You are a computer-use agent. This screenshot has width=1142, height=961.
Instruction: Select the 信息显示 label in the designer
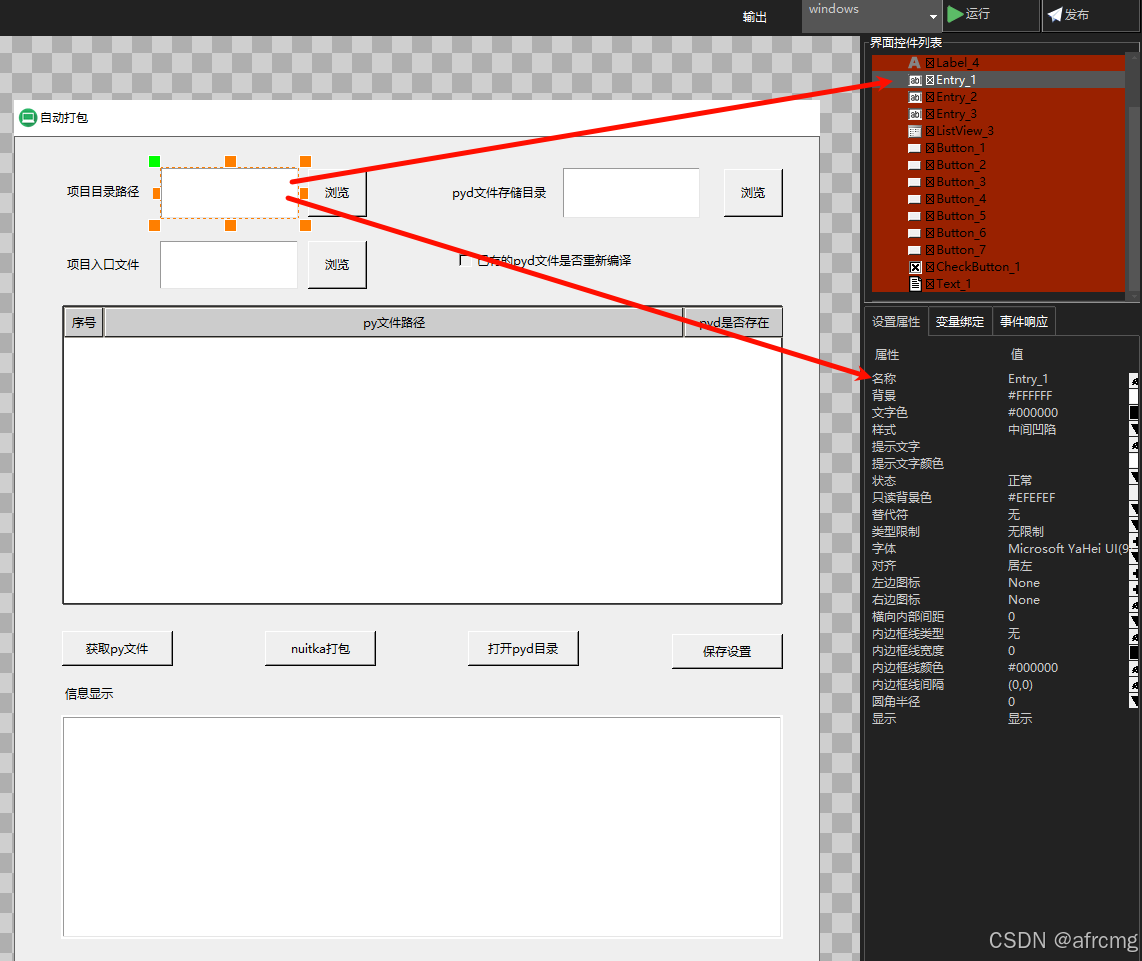pyautogui.click(x=89, y=694)
